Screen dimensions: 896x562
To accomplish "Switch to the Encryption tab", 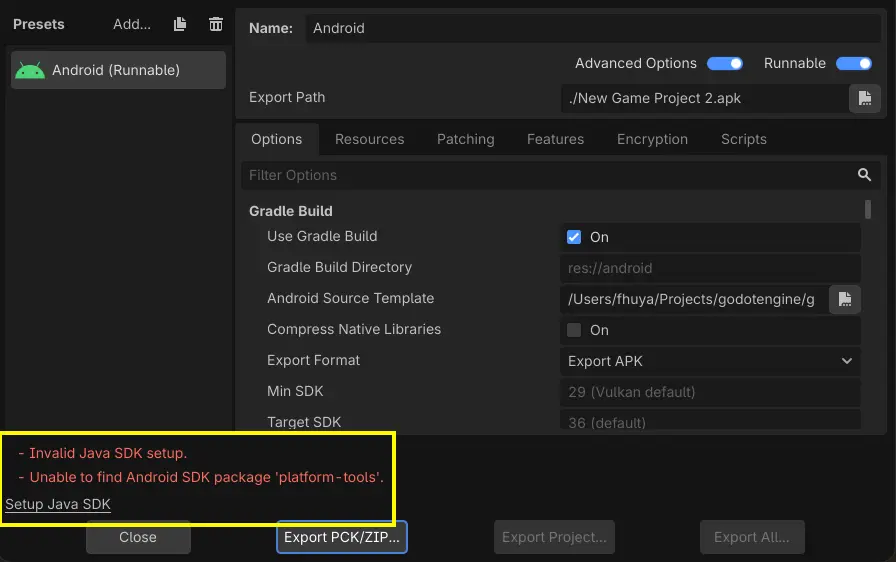I will tap(652, 139).
